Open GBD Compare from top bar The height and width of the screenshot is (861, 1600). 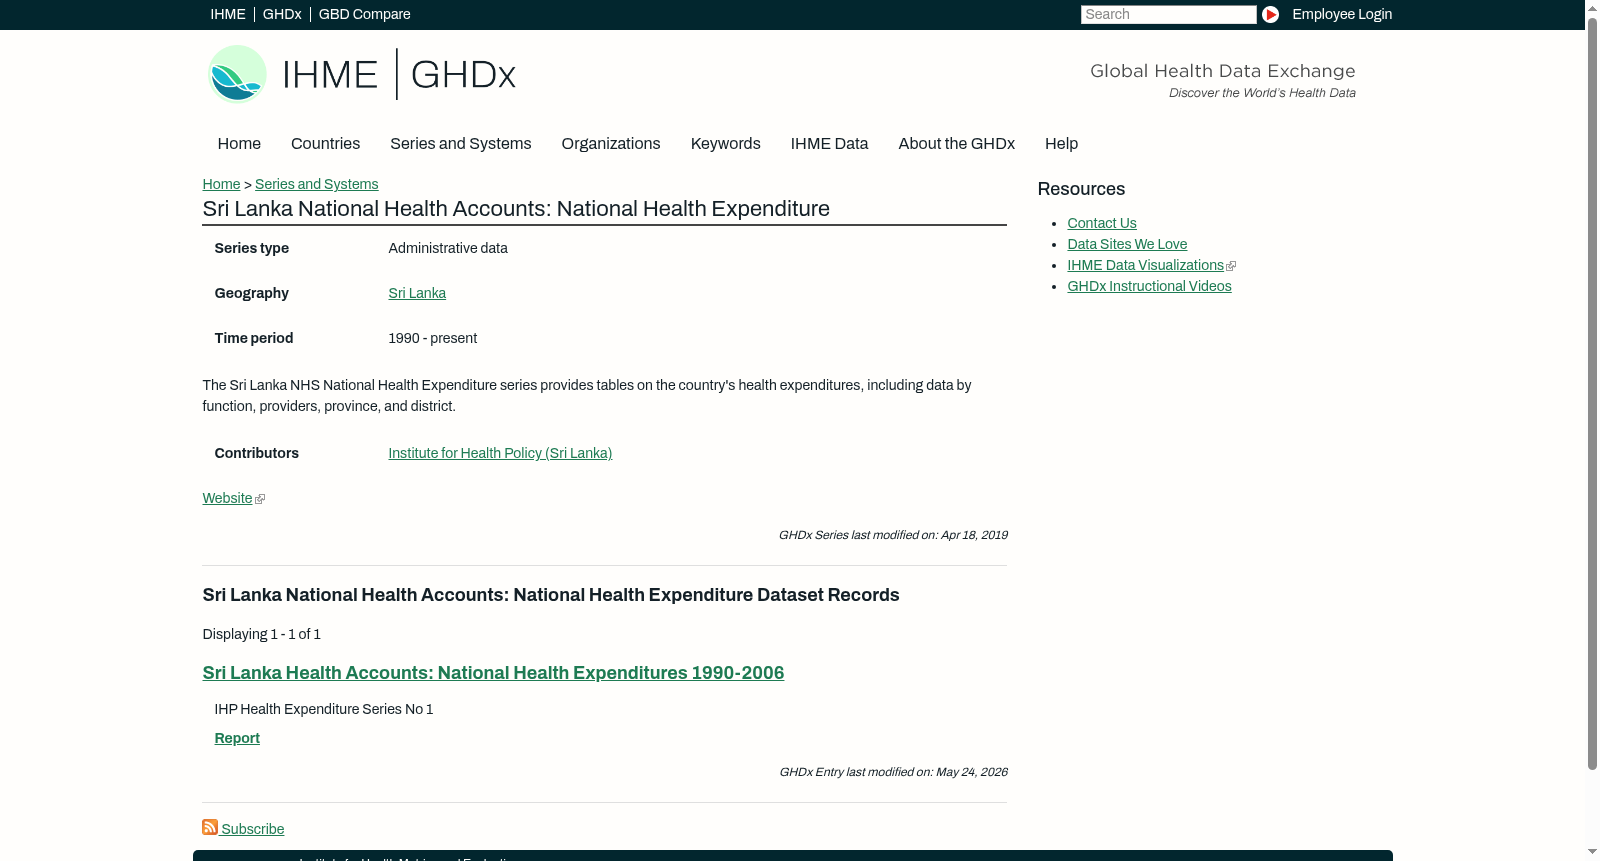click(x=364, y=14)
